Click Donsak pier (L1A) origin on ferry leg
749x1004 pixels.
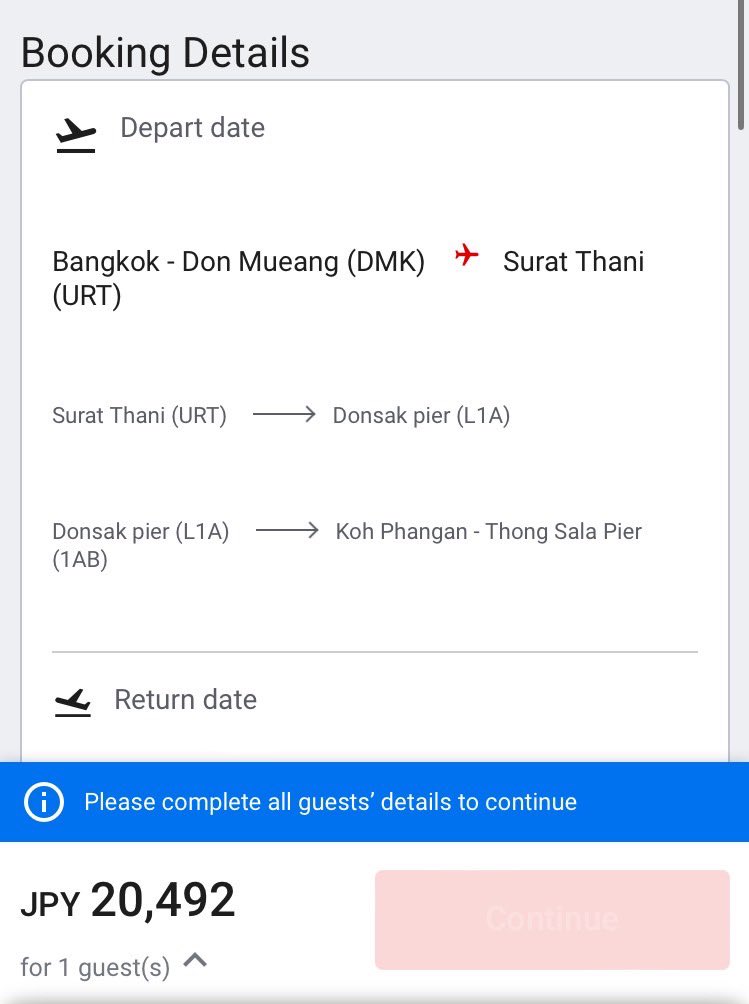coord(140,532)
